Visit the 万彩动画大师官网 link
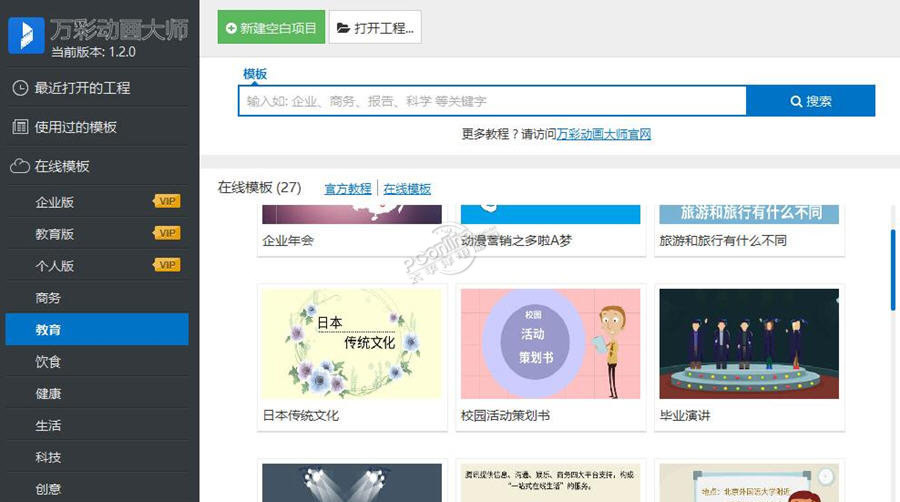 [603, 134]
